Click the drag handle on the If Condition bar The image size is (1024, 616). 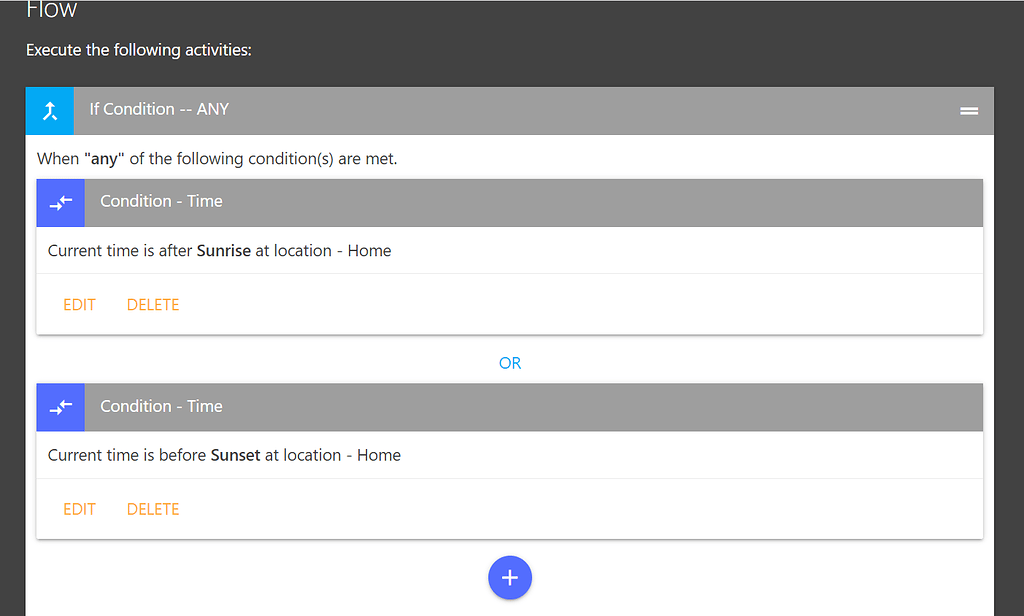pos(968,111)
